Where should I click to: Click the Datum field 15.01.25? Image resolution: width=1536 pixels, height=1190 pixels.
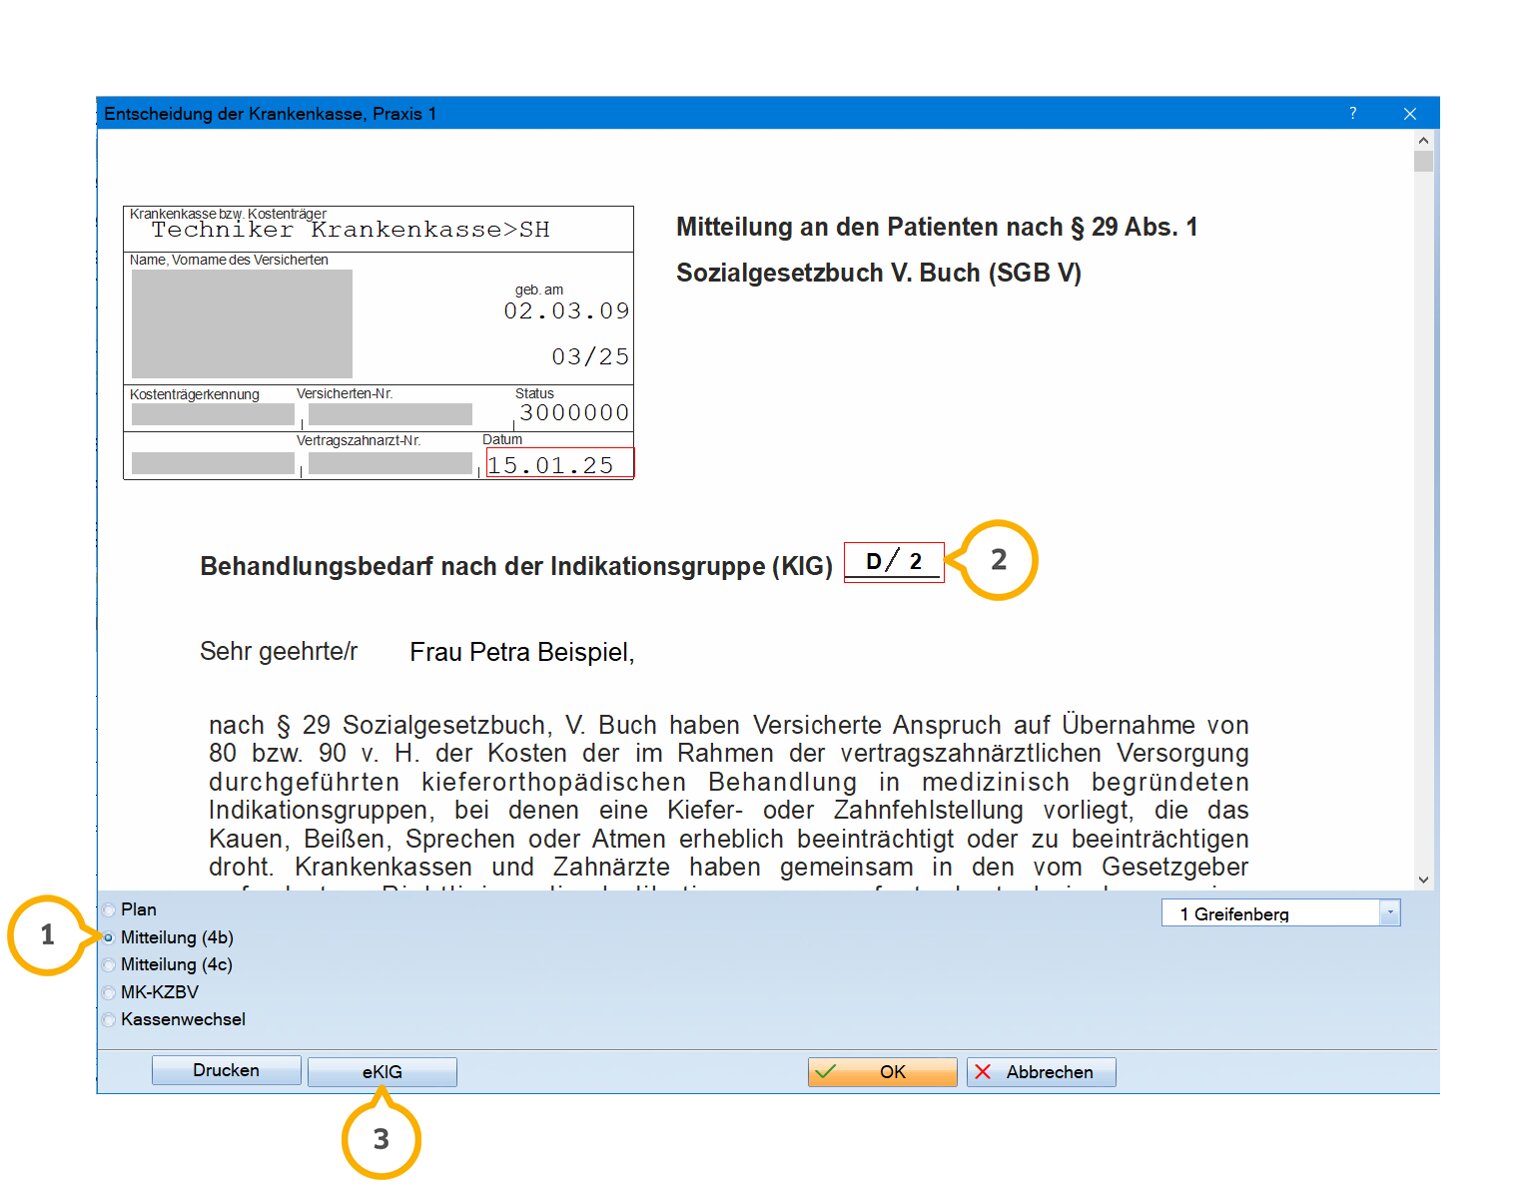(560, 463)
